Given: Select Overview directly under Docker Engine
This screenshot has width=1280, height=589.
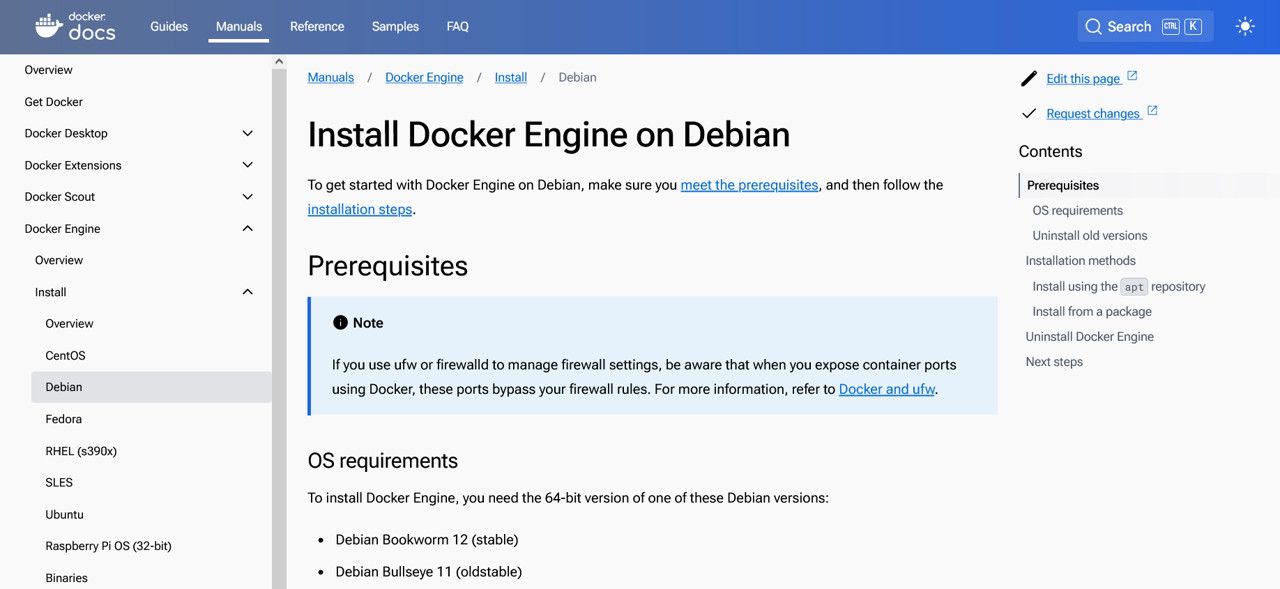Looking at the screenshot, I should pos(59,260).
